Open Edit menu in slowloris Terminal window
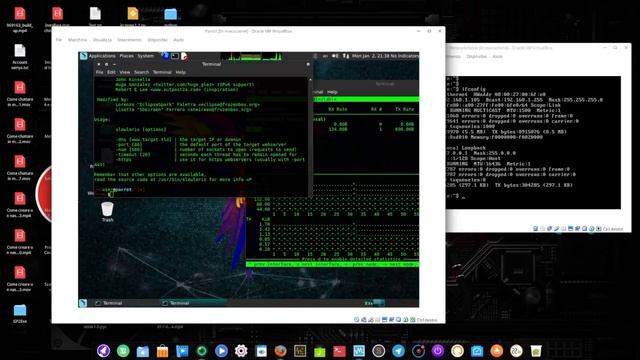The height and width of the screenshot is (360, 640). click(x=111, y=72)
